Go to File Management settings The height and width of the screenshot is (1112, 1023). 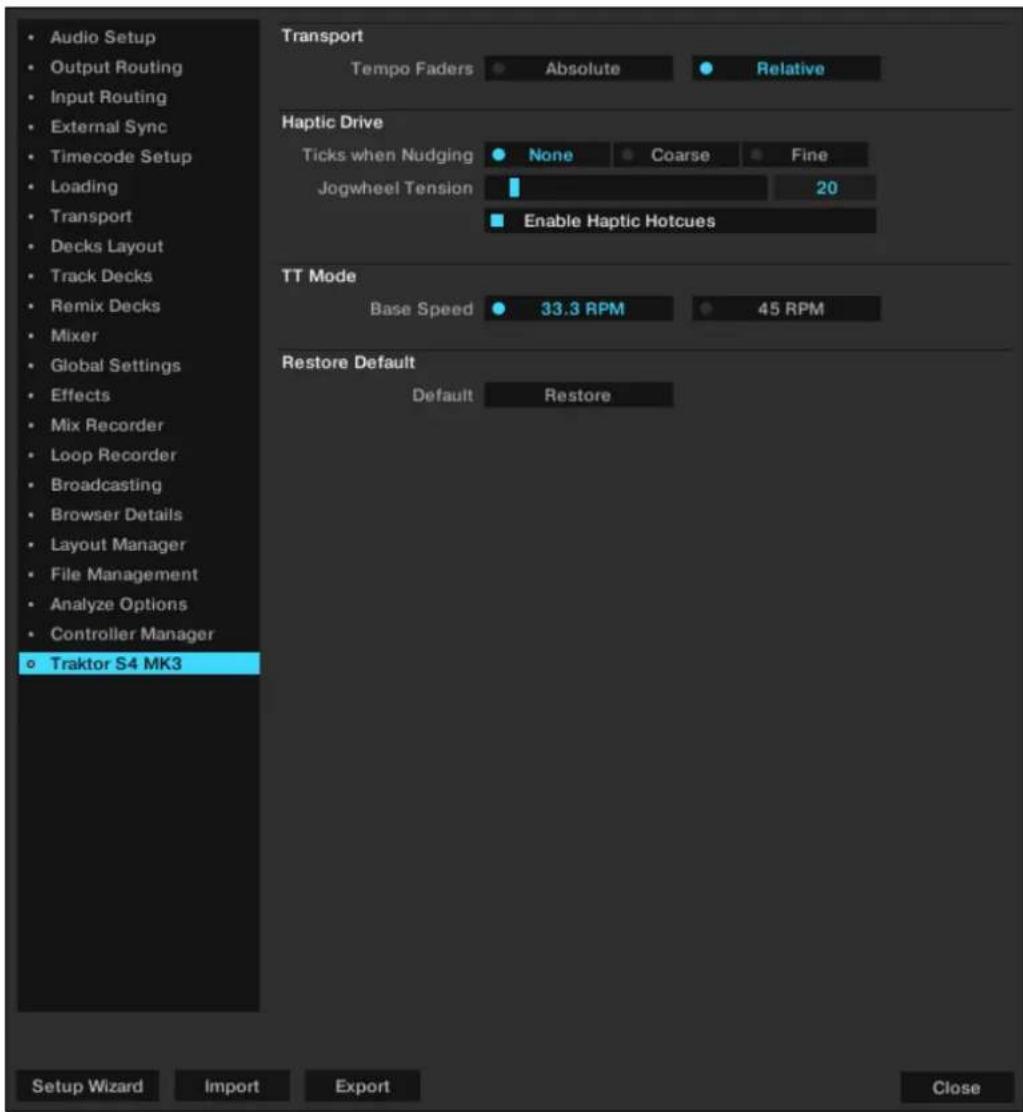tap(138, 574)
